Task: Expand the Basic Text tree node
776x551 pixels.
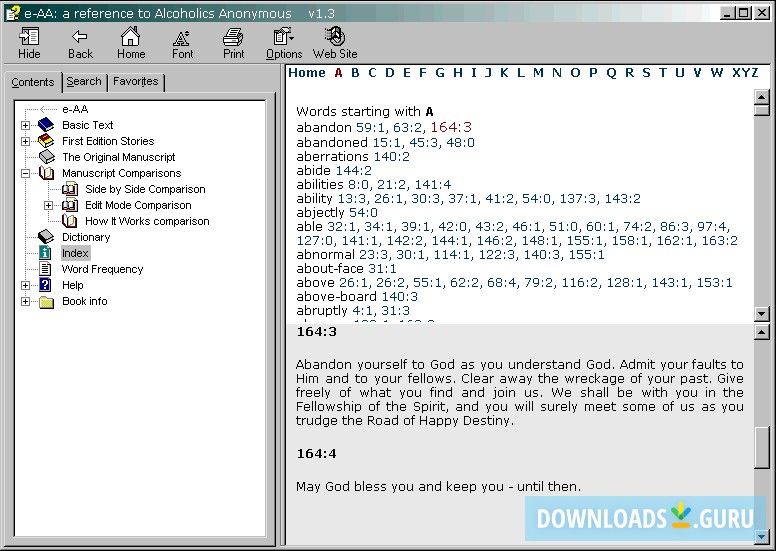Action: [26, 125]
